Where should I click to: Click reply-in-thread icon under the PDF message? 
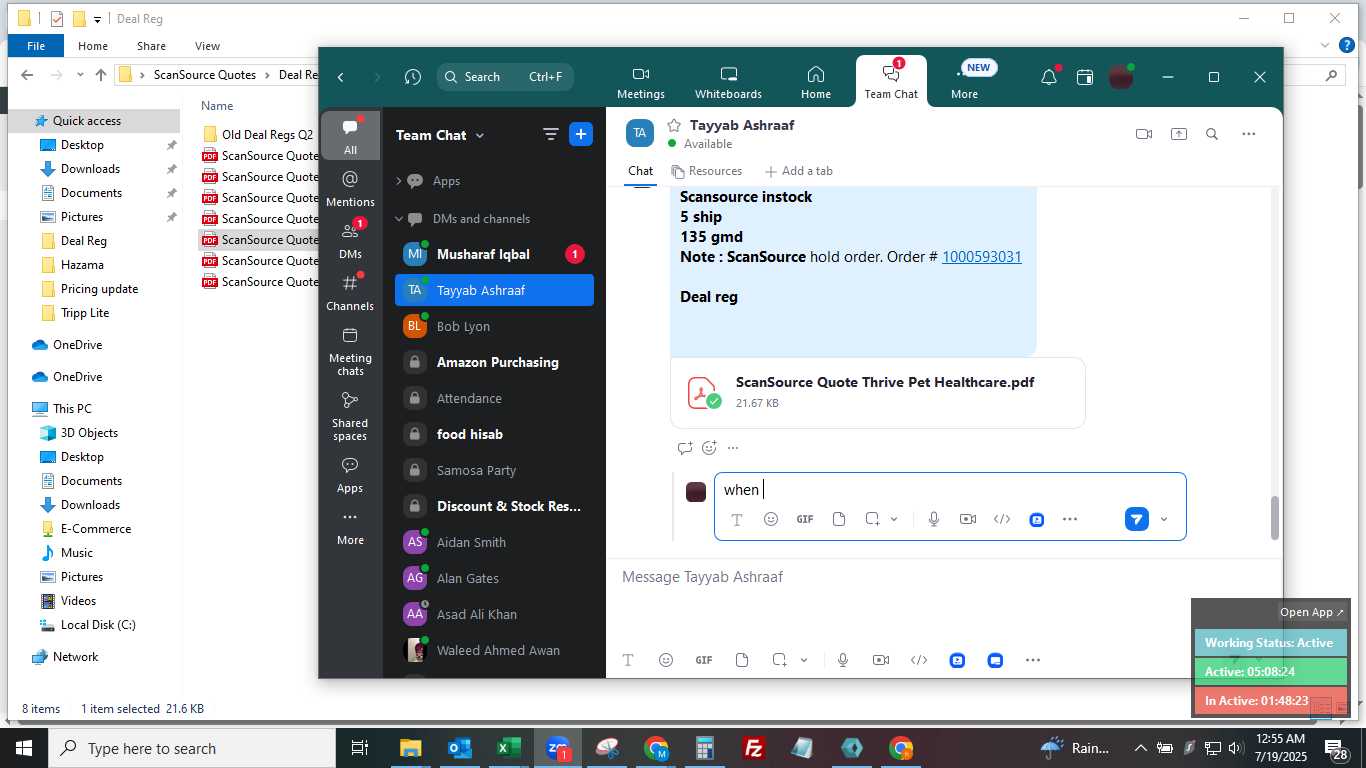click(x=685, y=448)
